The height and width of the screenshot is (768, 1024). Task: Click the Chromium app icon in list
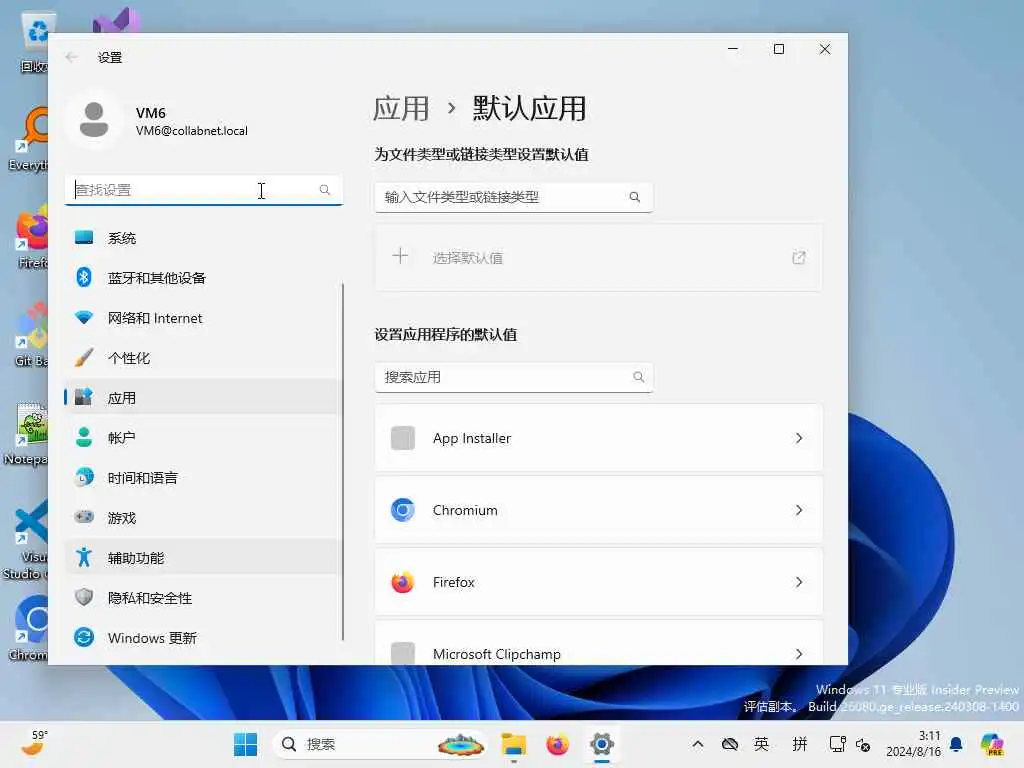click(403, 509)
